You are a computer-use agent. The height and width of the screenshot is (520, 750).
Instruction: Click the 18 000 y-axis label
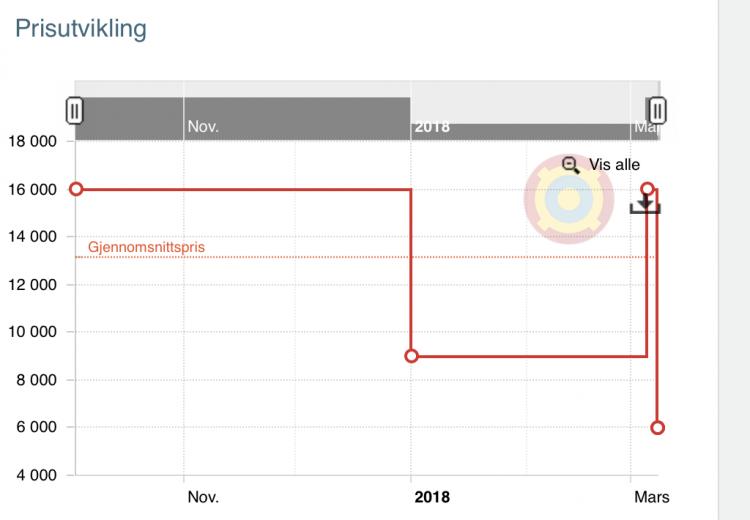(33, 142)
